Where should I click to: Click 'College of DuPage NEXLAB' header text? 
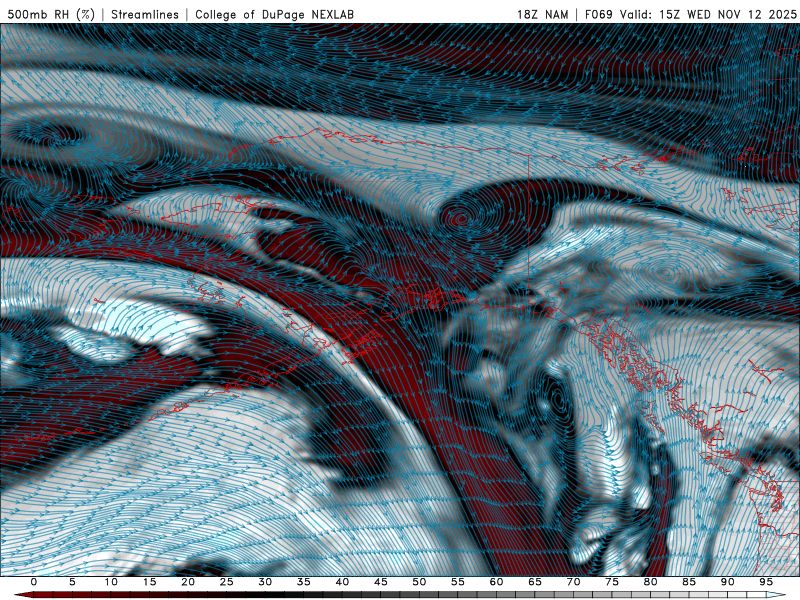click(274, 14)
